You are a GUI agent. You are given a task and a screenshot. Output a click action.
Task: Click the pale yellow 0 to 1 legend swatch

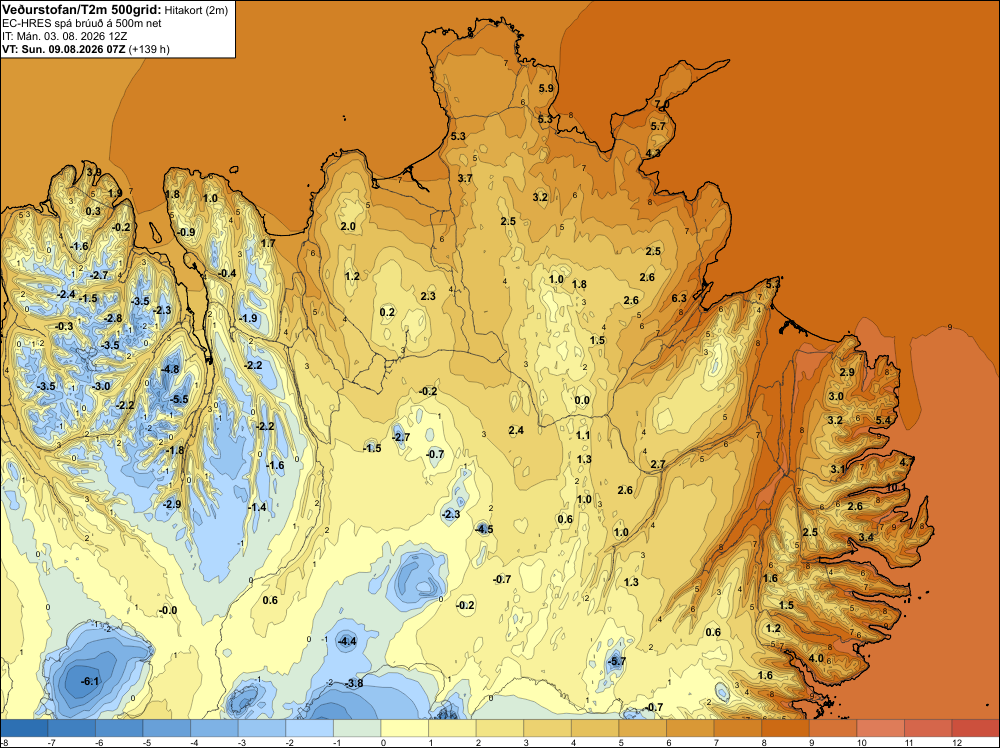coord(404,728)
